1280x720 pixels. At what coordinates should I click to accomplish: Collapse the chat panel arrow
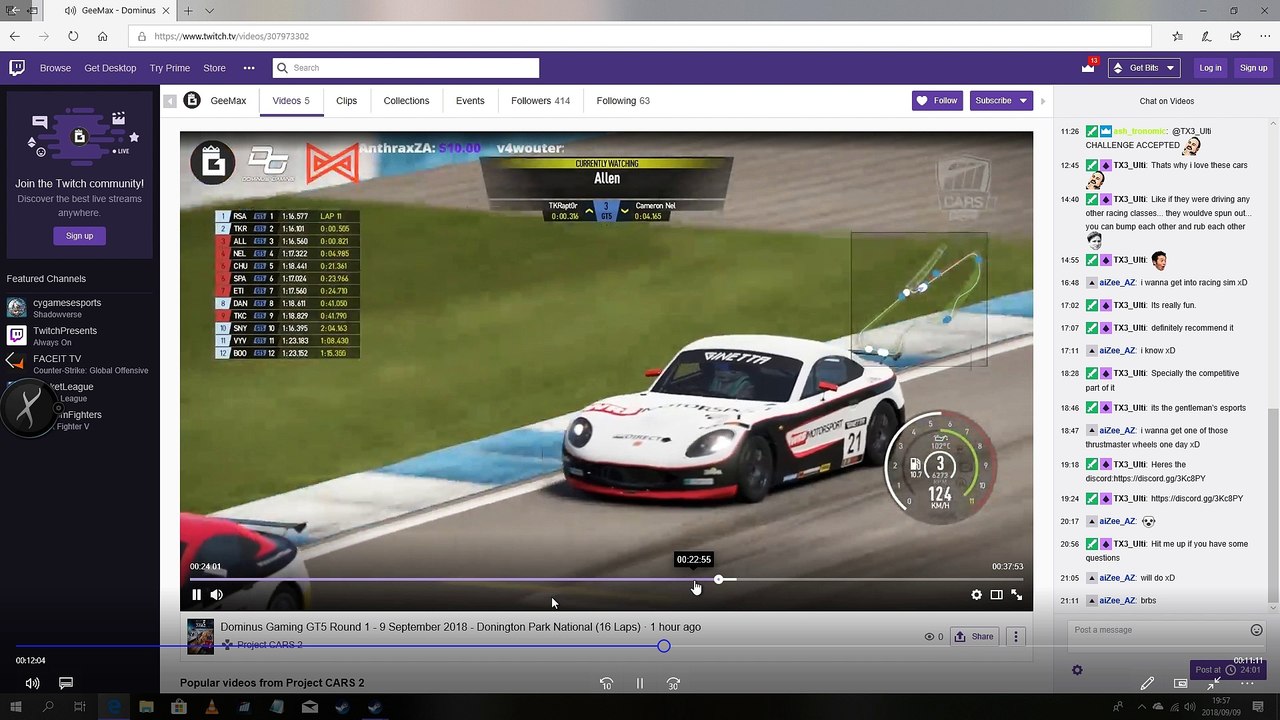(1043, 101)
